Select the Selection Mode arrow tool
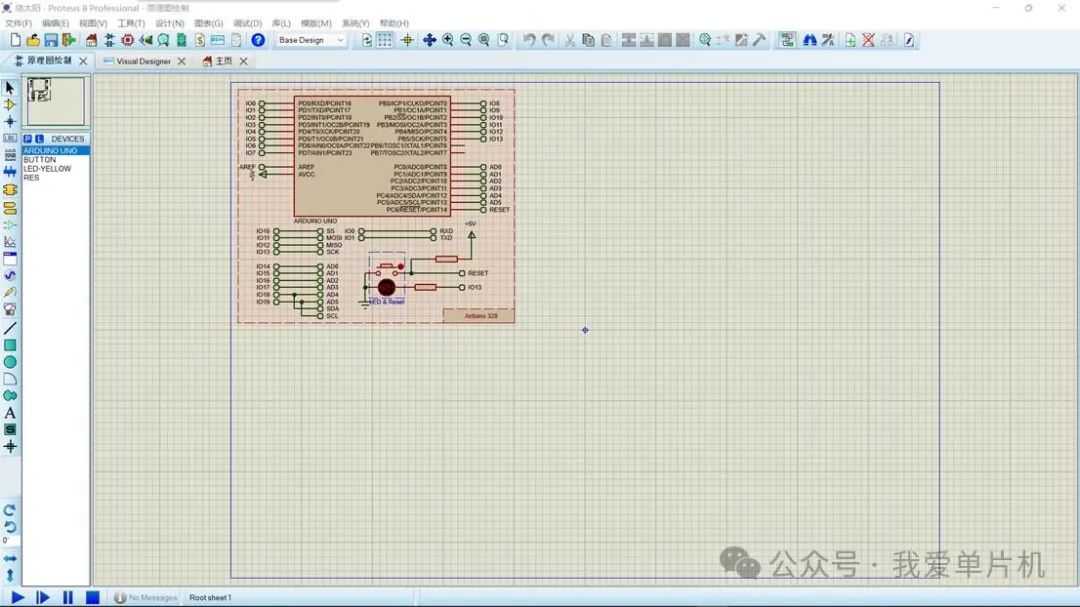The height and width of the screenshot is (607, 1080). 10,88
